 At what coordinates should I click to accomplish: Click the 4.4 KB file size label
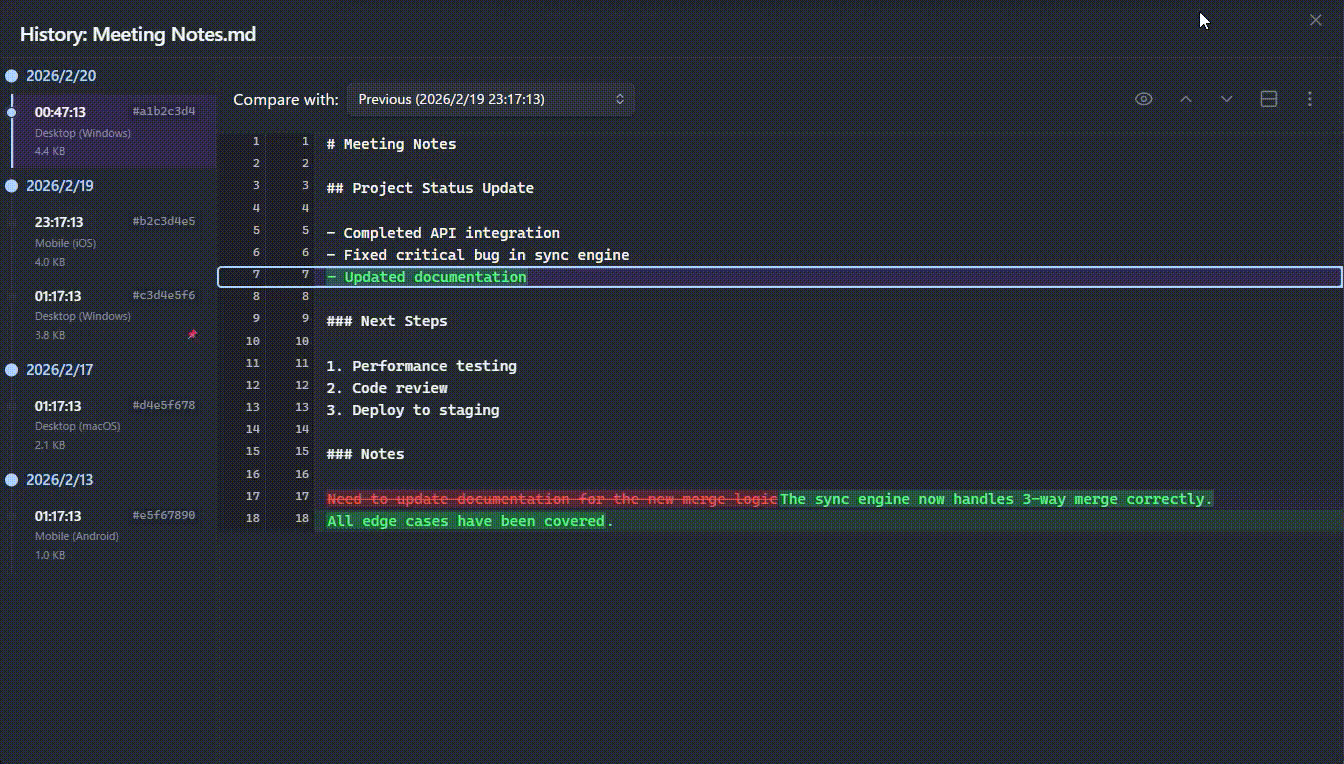coord(50,151)
